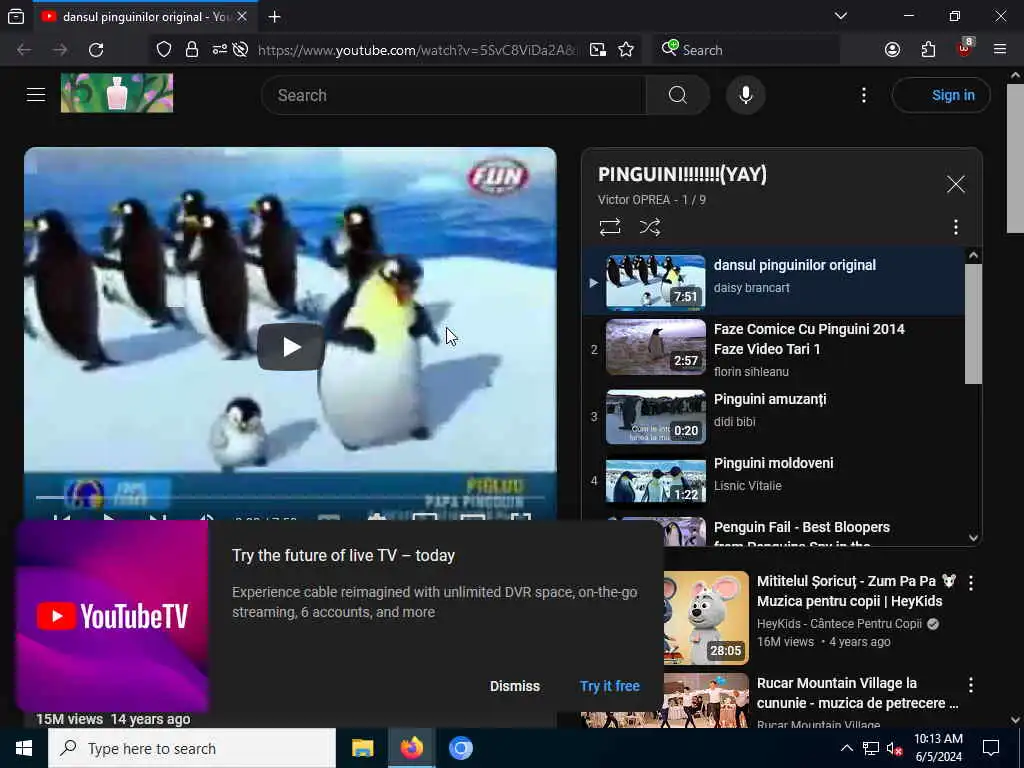Open File Explorer from taskbar
The width and height of the screenshot is (1024, 768).
362,748
